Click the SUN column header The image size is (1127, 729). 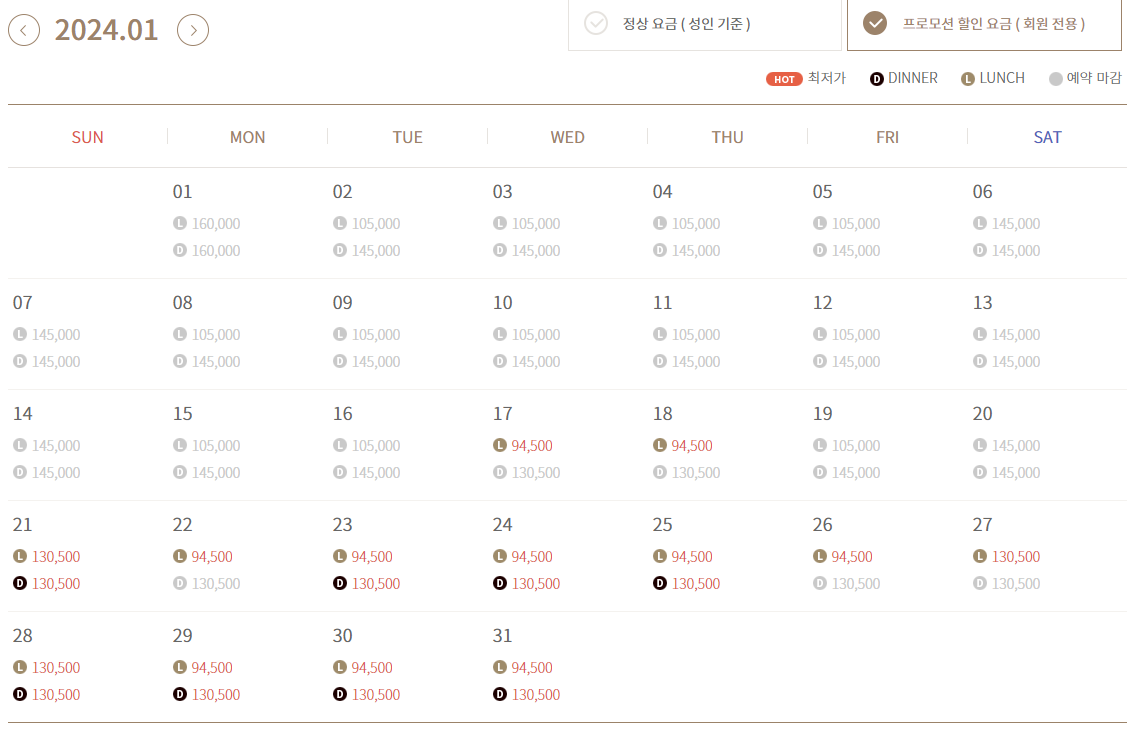coord(87,137)
